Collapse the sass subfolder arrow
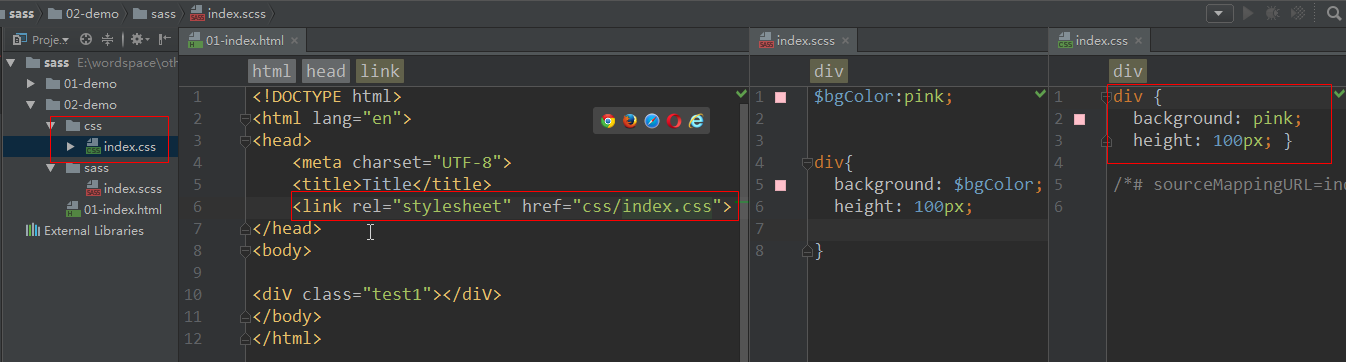Viewport: 1346px width, 362px height. 51,168
